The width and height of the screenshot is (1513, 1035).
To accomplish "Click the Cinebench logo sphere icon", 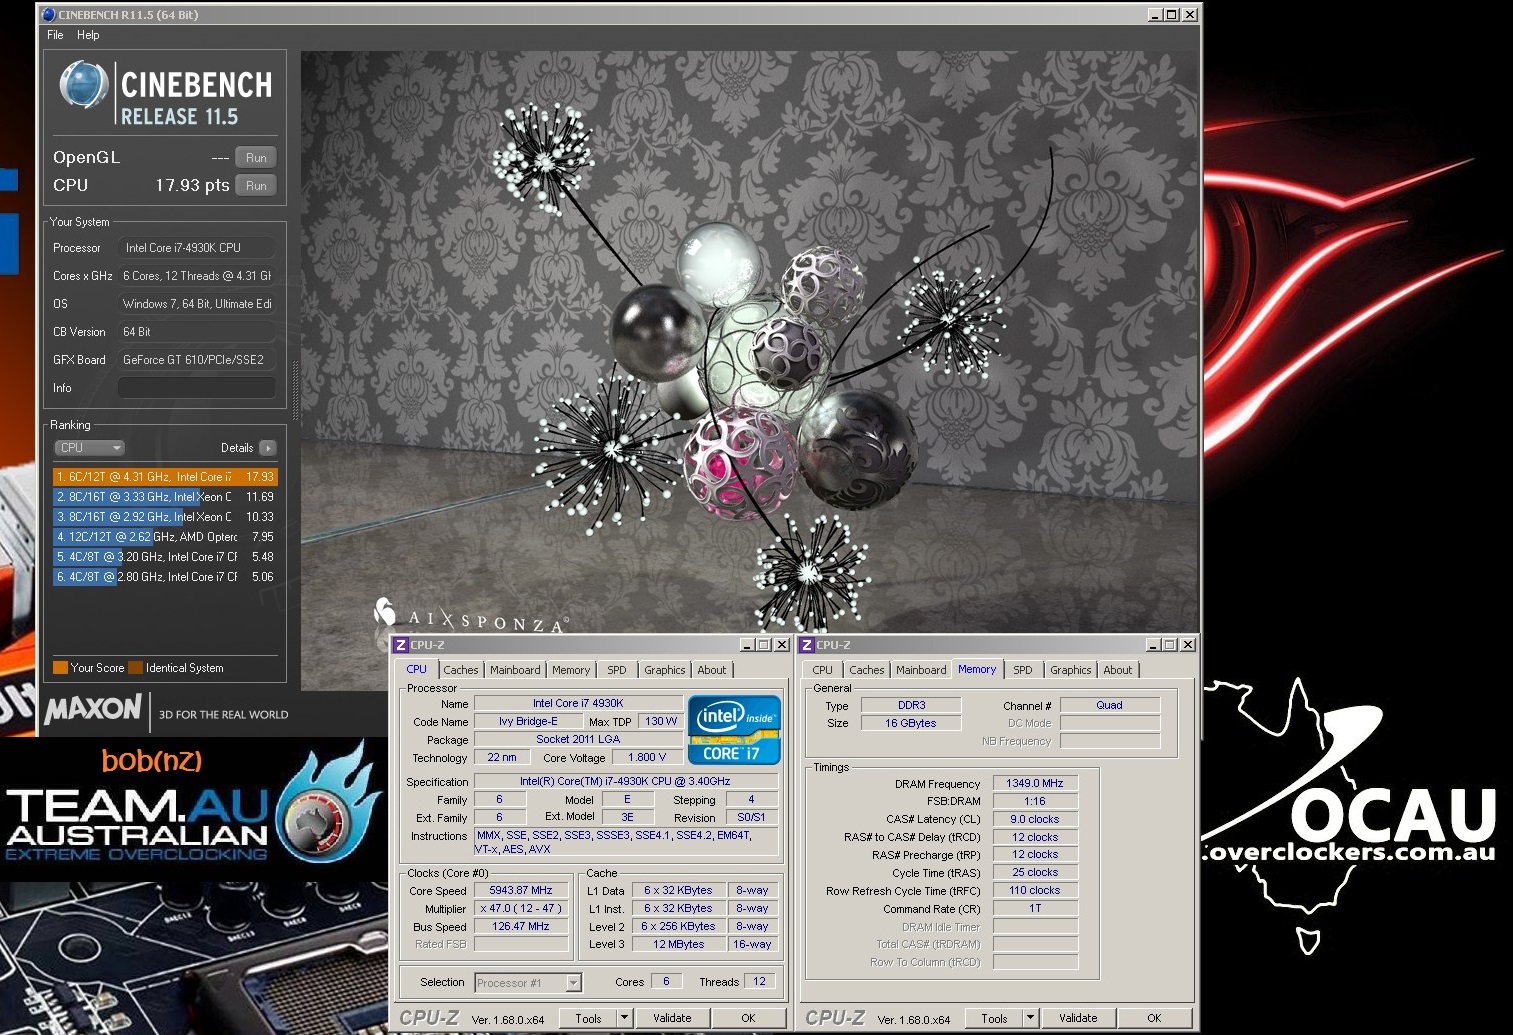I will [x=83, y=85].
